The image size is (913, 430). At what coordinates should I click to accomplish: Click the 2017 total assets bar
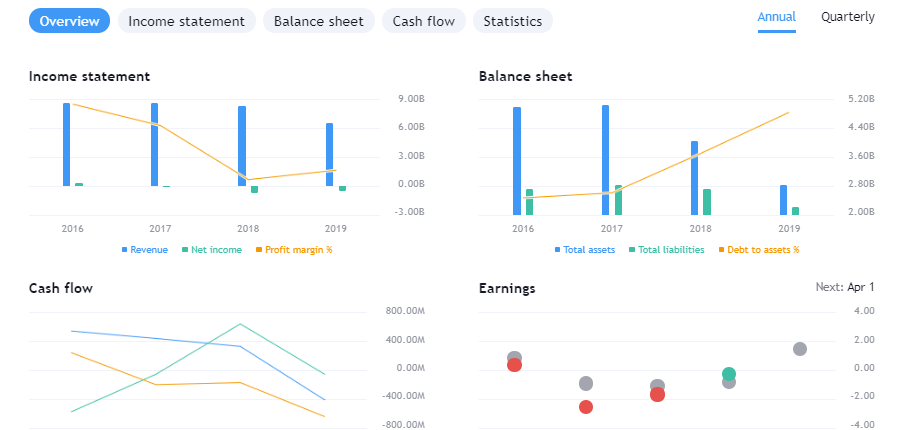click(605, 159)
